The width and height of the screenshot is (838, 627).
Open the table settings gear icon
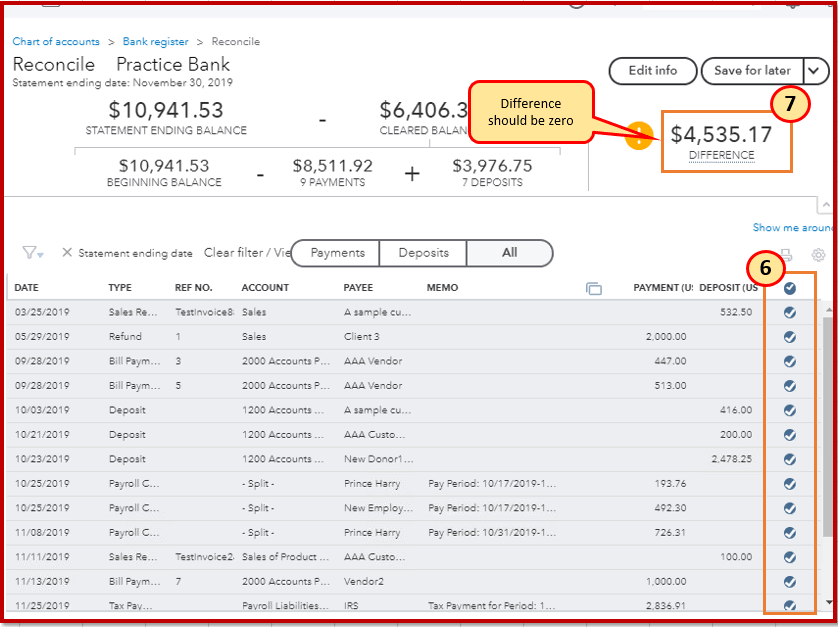point(818,255)
